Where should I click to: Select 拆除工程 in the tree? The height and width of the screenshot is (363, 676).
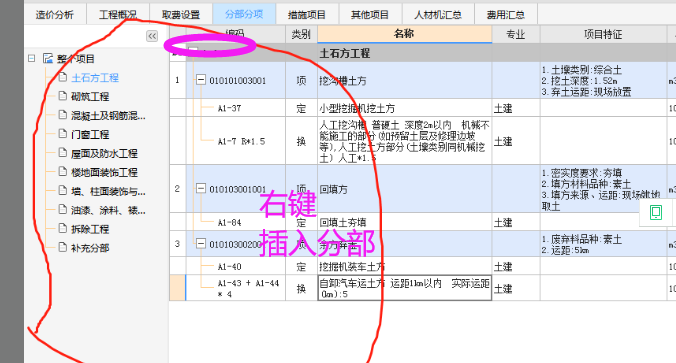tap(90, 229)
